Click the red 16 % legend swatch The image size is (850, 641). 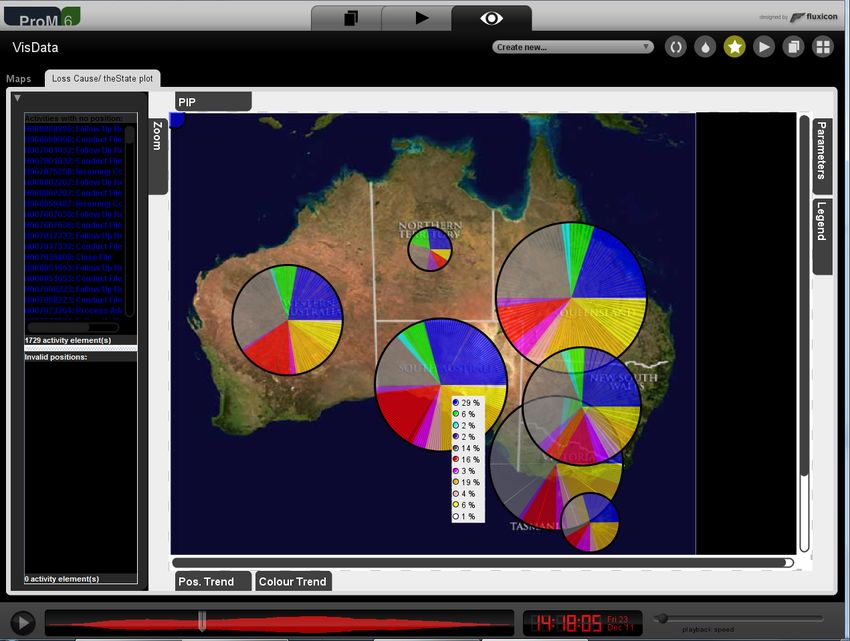[x=456, y=459]
